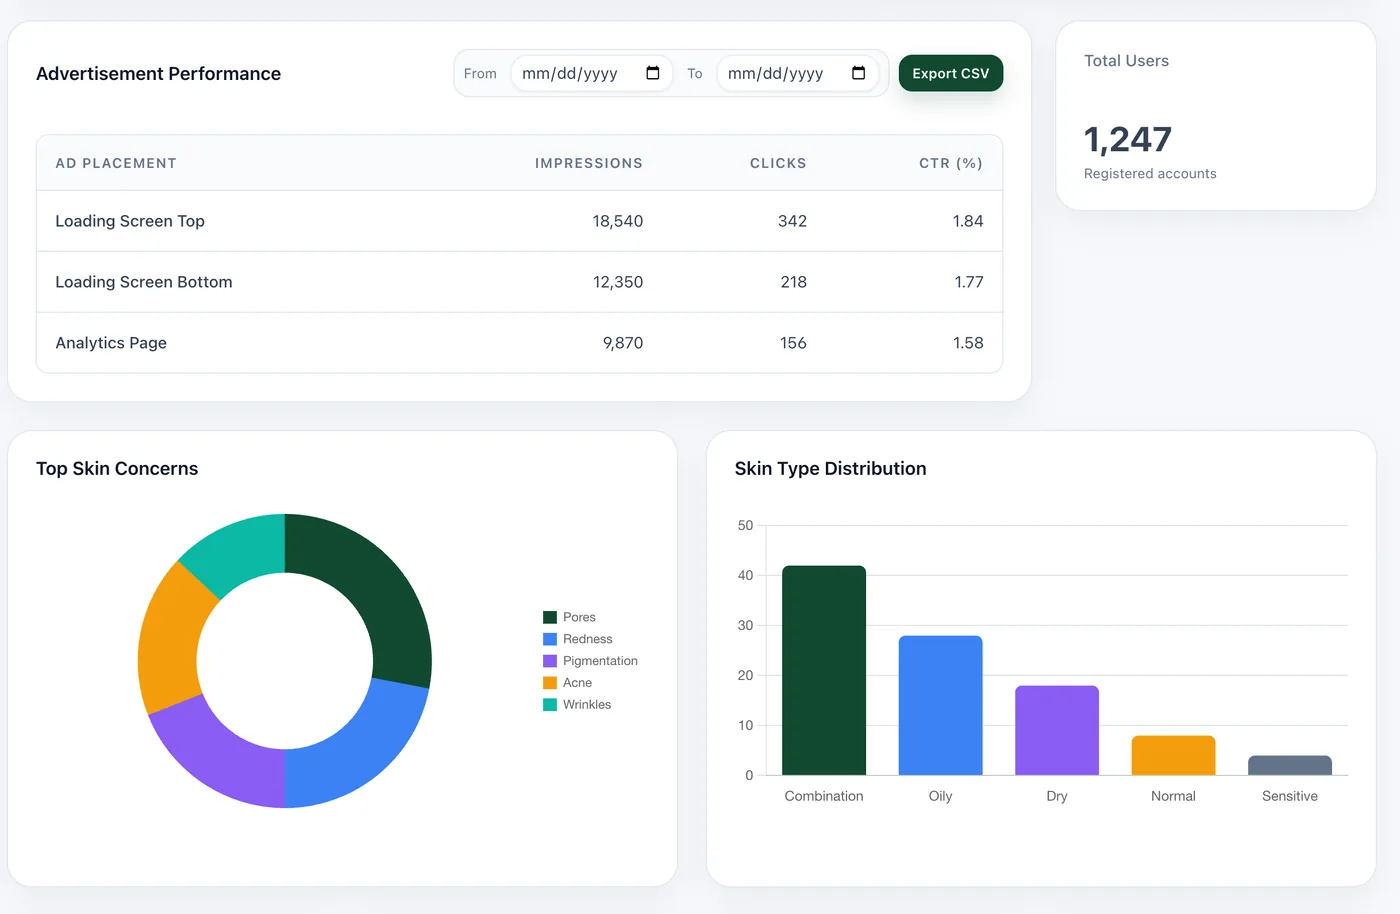Click the orange Acne donut segment
1400x914 pixels.
[x=169, y=645]
